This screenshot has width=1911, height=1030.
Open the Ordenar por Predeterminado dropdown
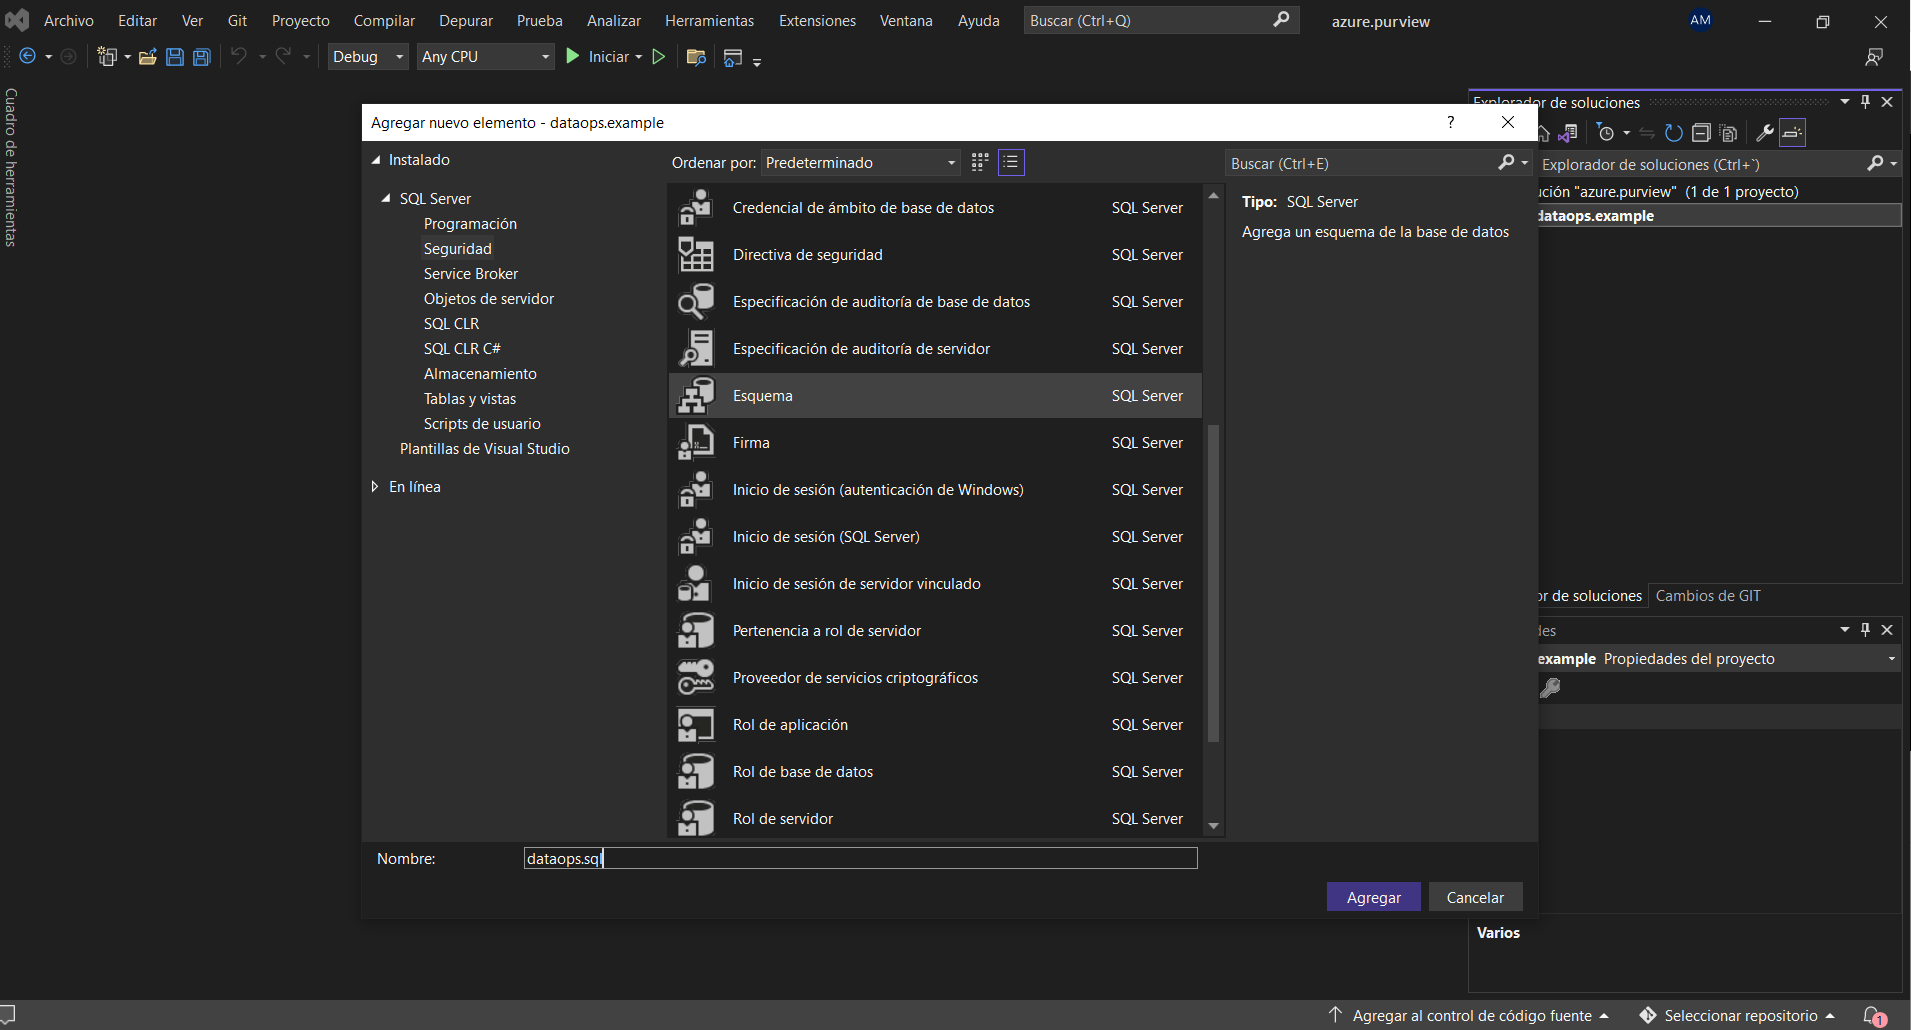tap(860, 162)
